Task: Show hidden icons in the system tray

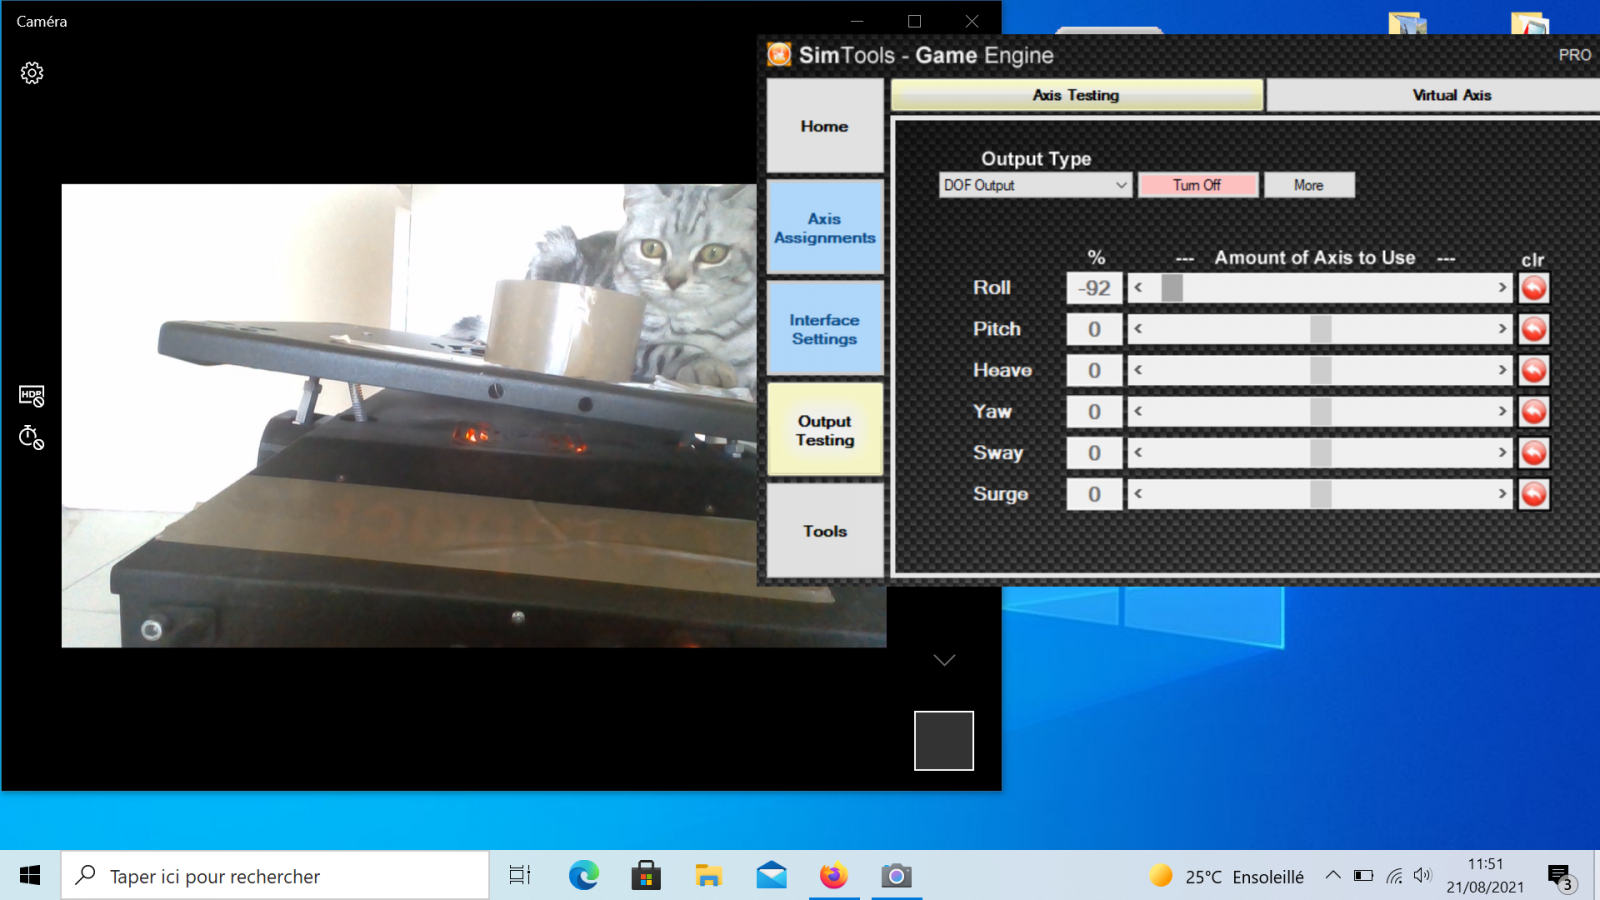Action: (x=1335, y=874)
